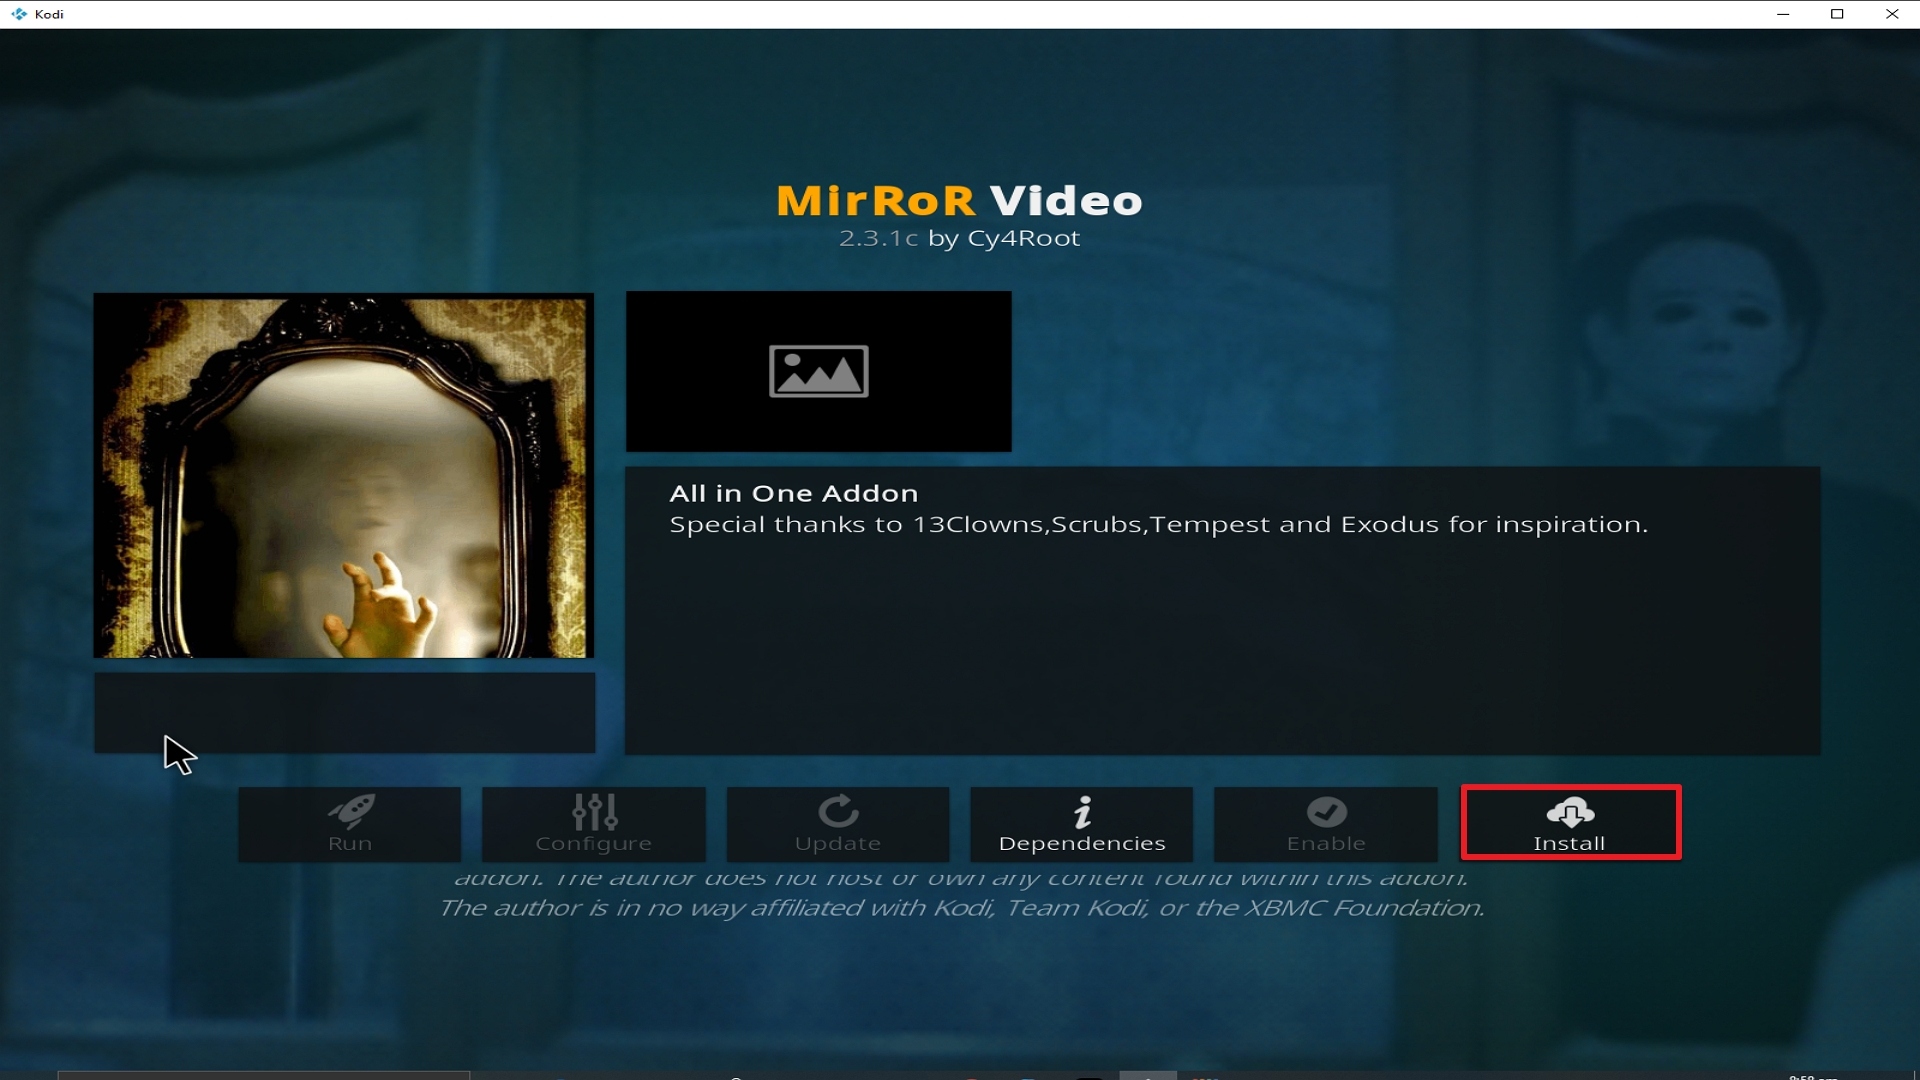Click the Enable checkmark button
This screenshot has width=1920, height=1080.
1325,824
